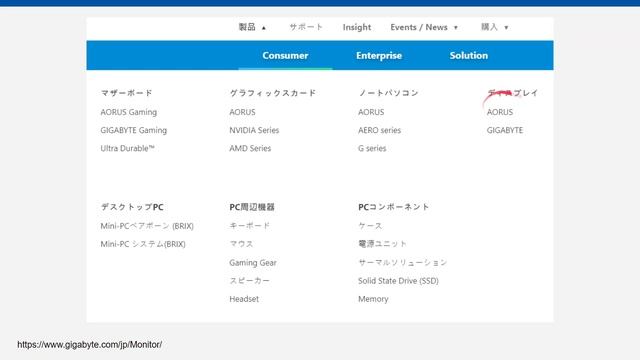Open the Headset link
Viewport: 640px width, 360px height.
pos(244,299)
